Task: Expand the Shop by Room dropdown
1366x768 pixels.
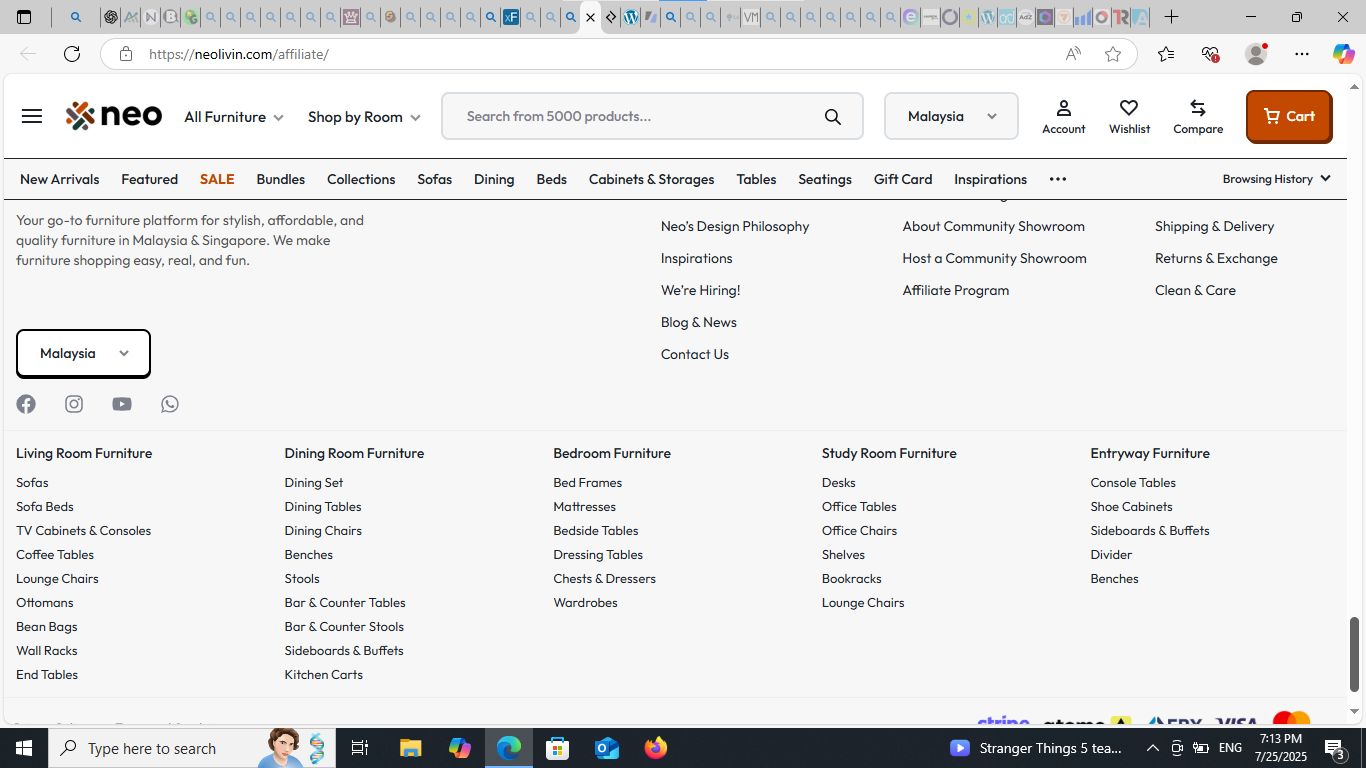Action: (364, 117)
